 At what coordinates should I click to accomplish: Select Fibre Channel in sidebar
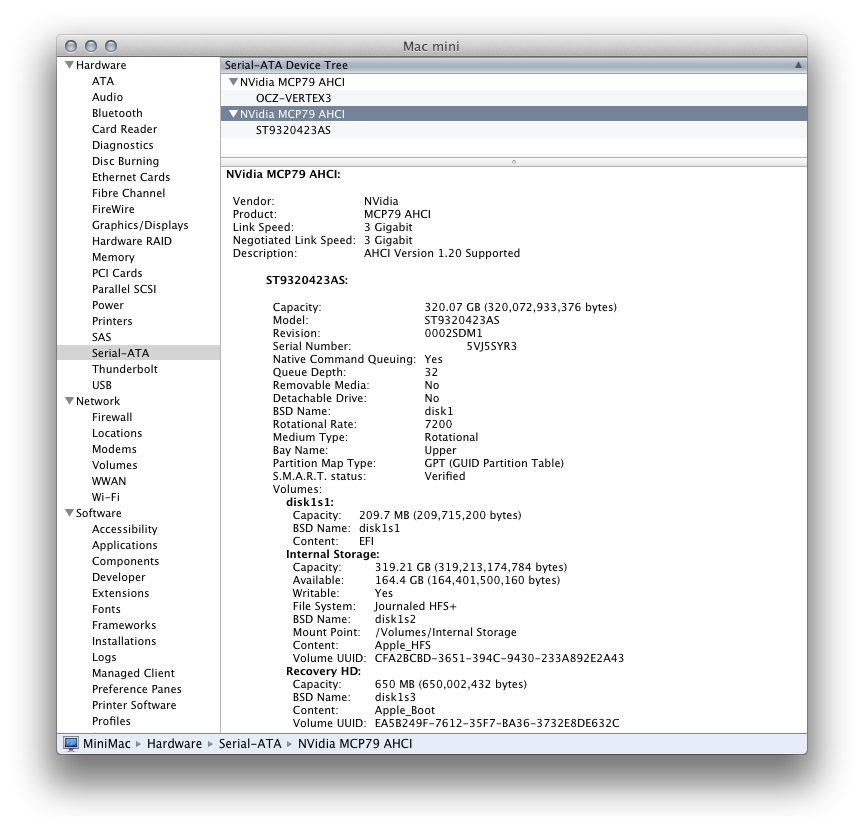tap(128, 193)
